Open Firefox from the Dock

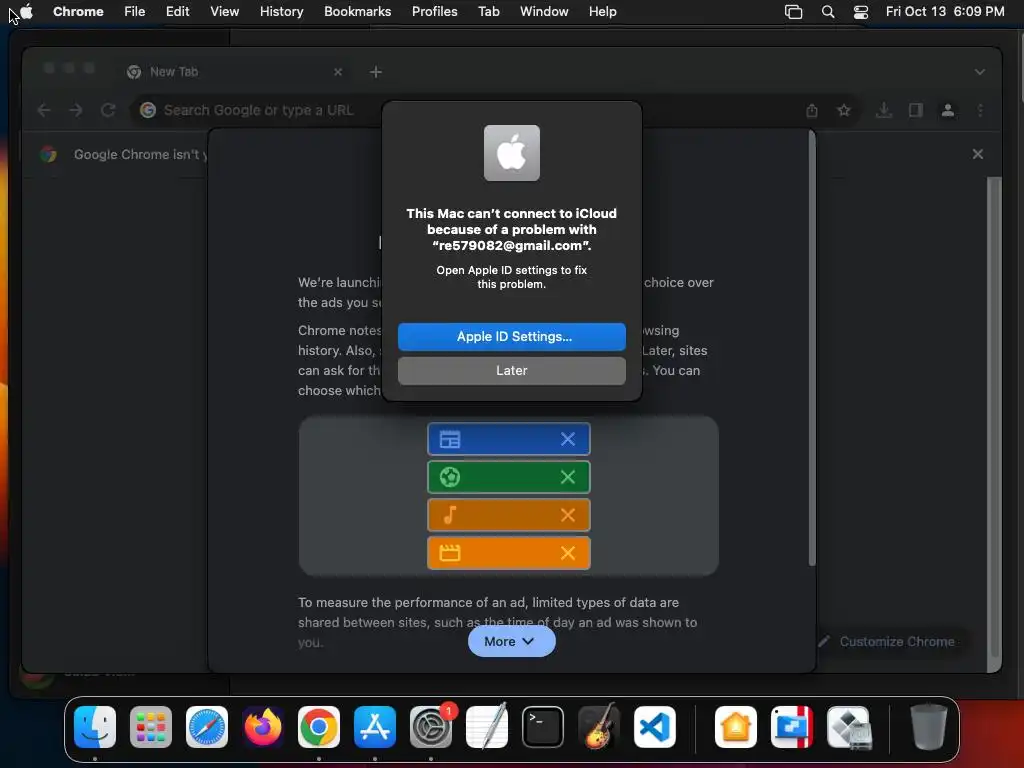(x=263, y=727)
